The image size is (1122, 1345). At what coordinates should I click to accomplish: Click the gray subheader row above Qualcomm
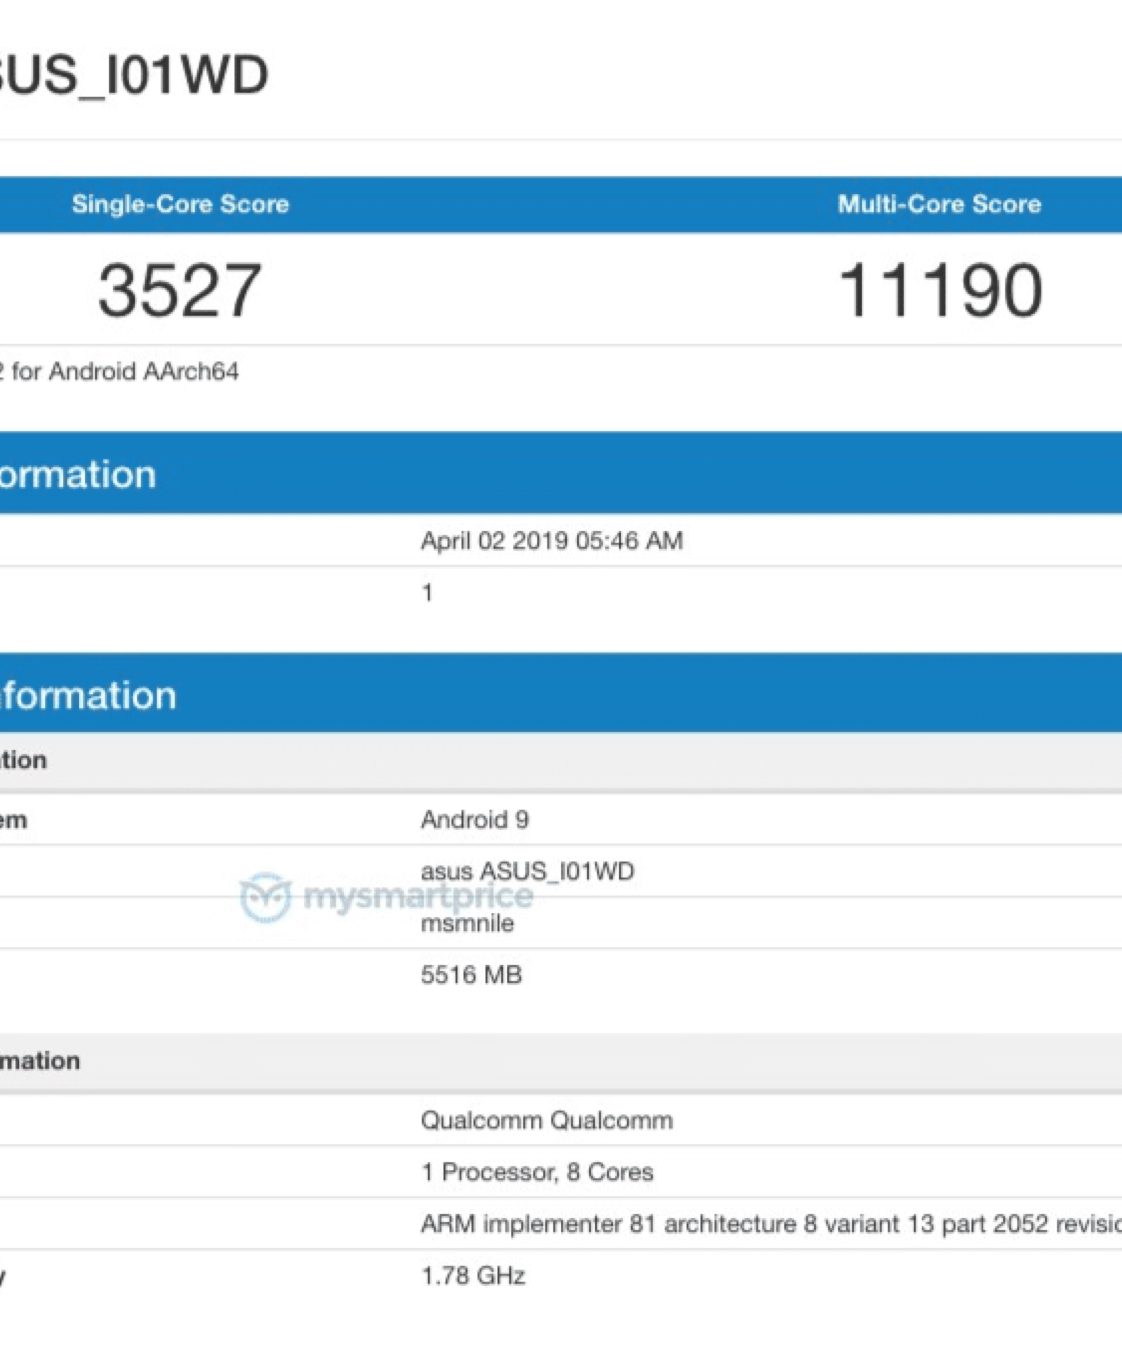(560, 1061)
